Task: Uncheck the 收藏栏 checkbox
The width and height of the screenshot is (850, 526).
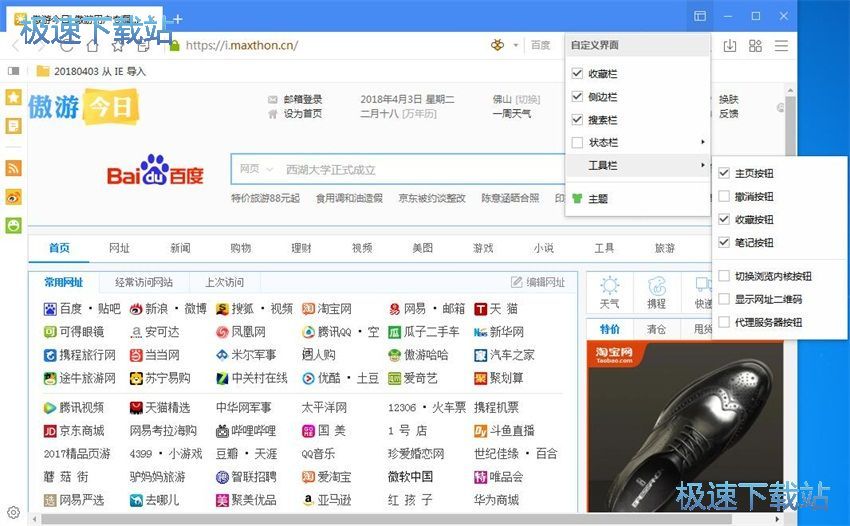Action: [577, 73]
